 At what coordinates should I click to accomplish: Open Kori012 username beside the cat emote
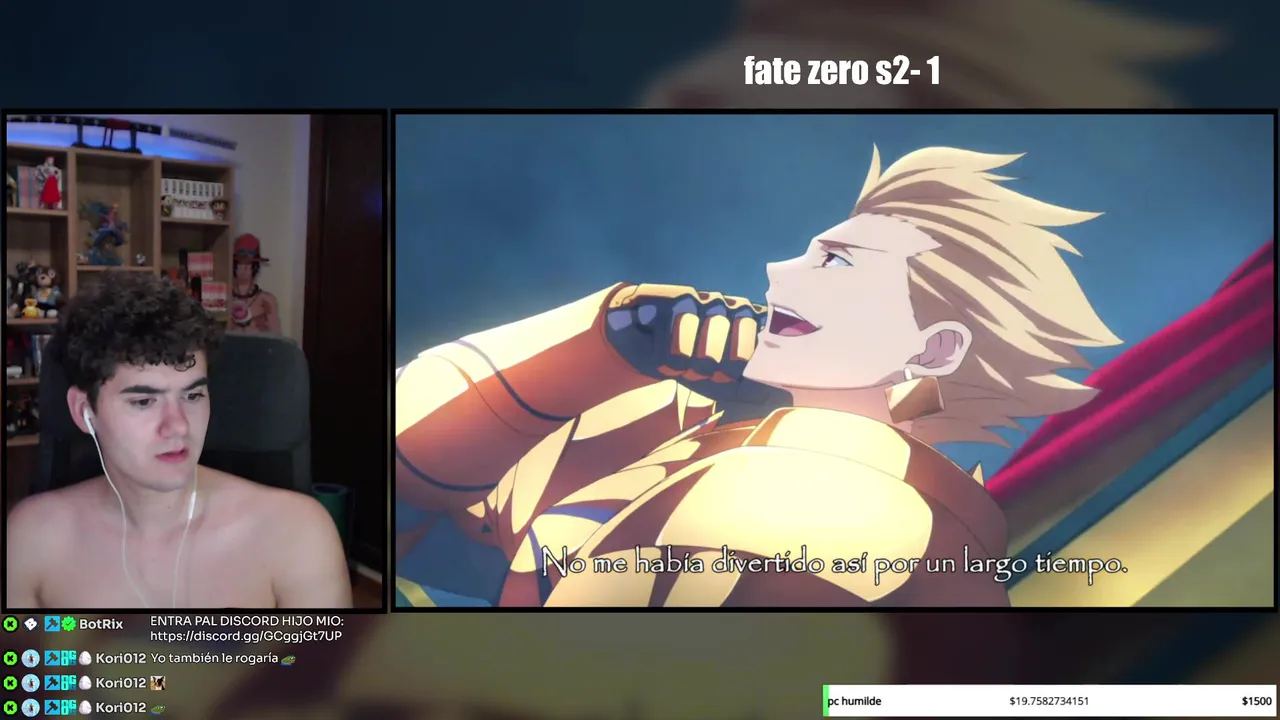[121, 683]
